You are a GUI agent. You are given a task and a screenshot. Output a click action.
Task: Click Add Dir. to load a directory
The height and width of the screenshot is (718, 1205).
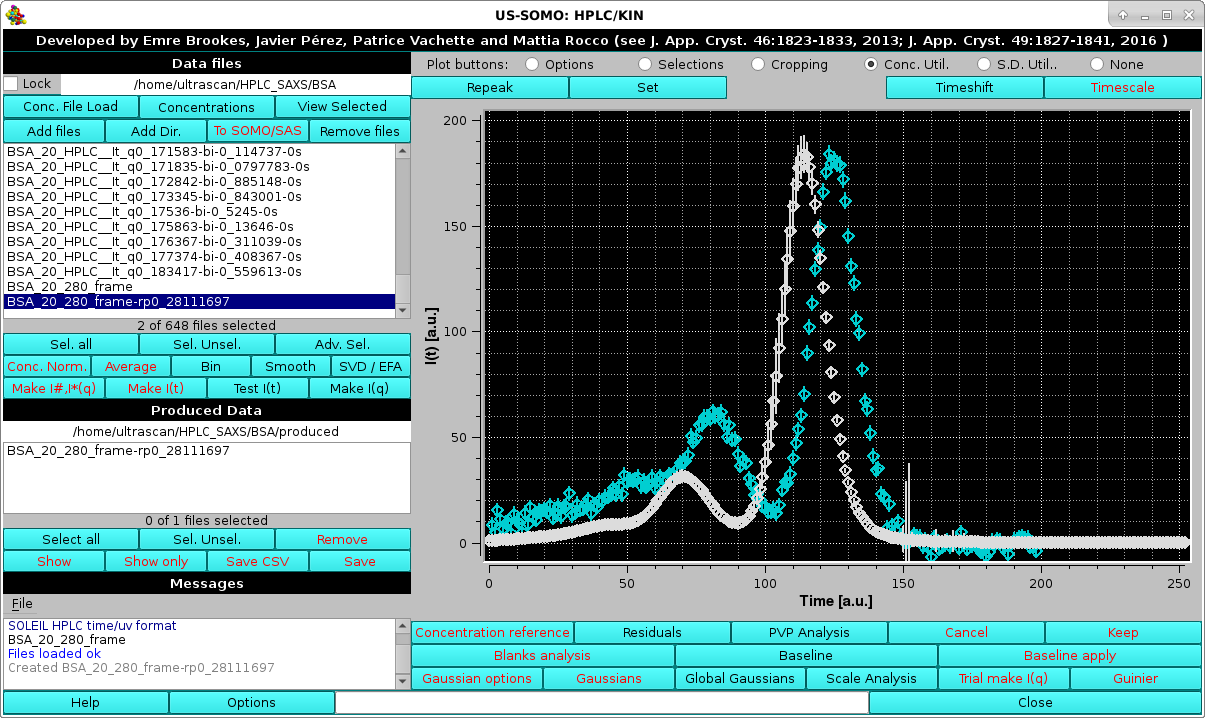tap(155, 130)
